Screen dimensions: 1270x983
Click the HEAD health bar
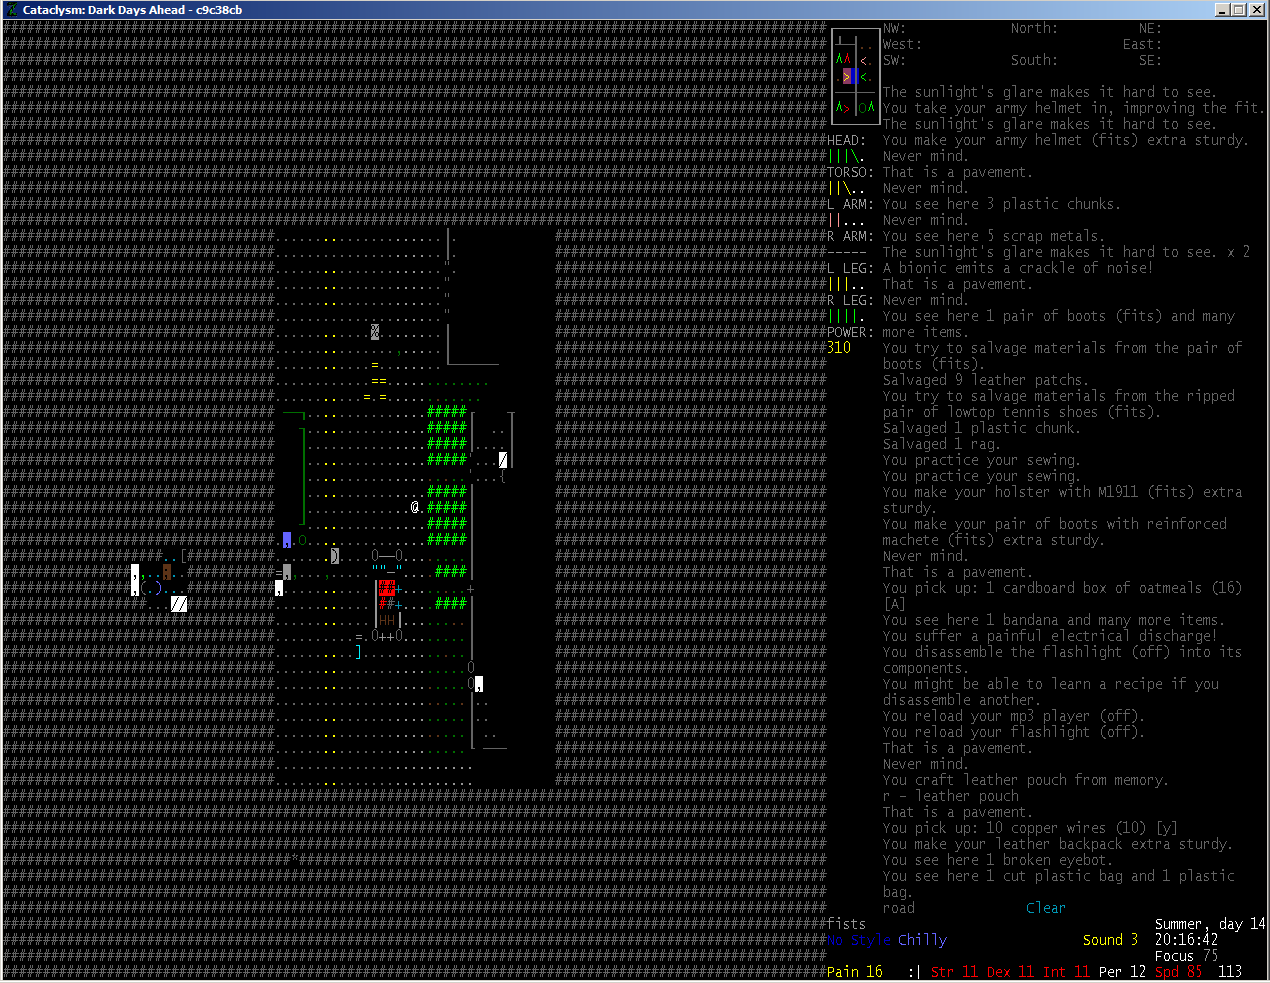point(846,156)
